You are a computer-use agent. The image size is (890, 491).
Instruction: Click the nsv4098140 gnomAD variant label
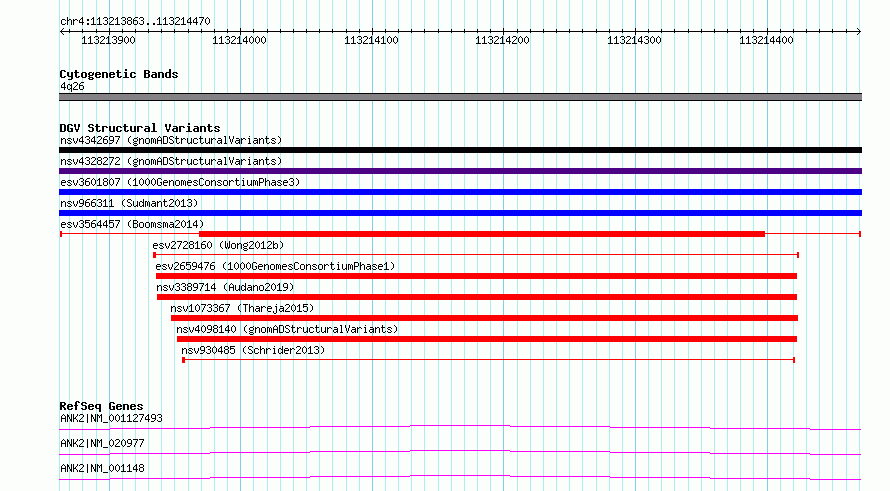[287, 329]
